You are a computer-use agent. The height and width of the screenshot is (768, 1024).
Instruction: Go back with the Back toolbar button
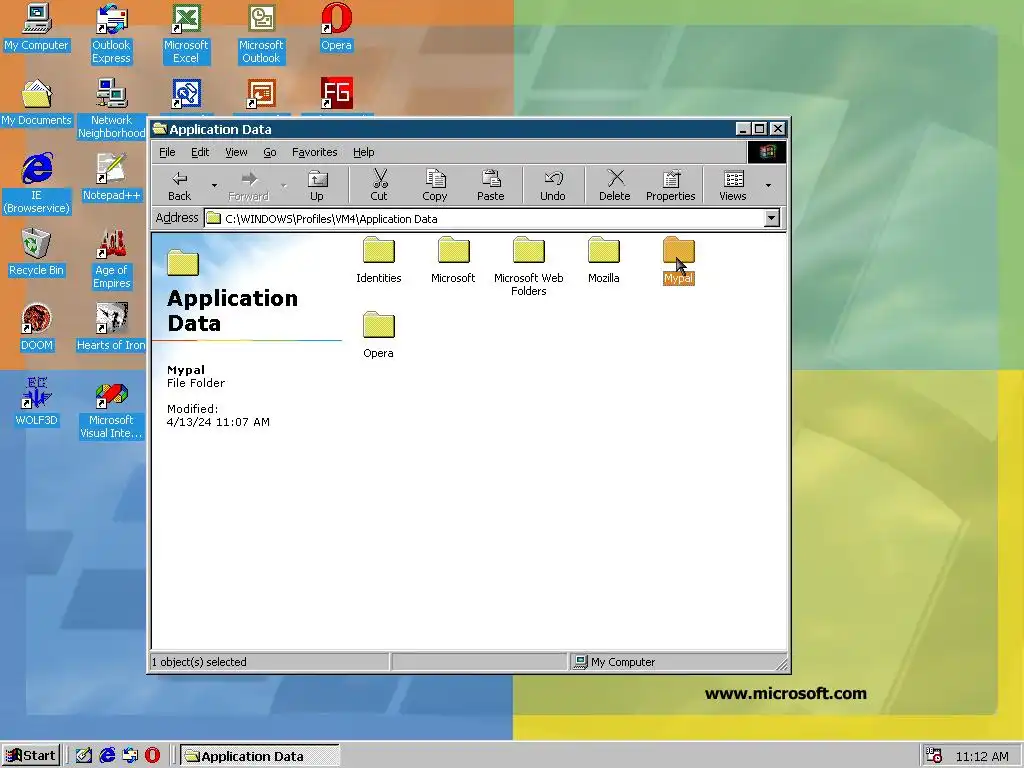(x=180, y=185)
